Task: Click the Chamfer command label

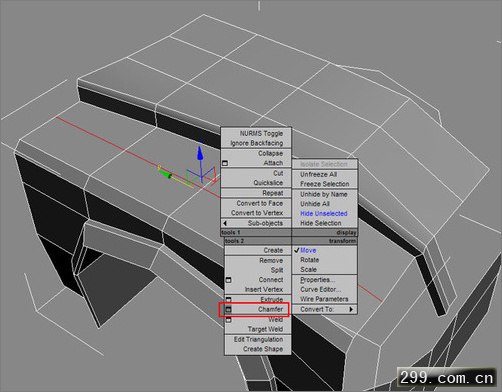Action: tap(270, 309)
